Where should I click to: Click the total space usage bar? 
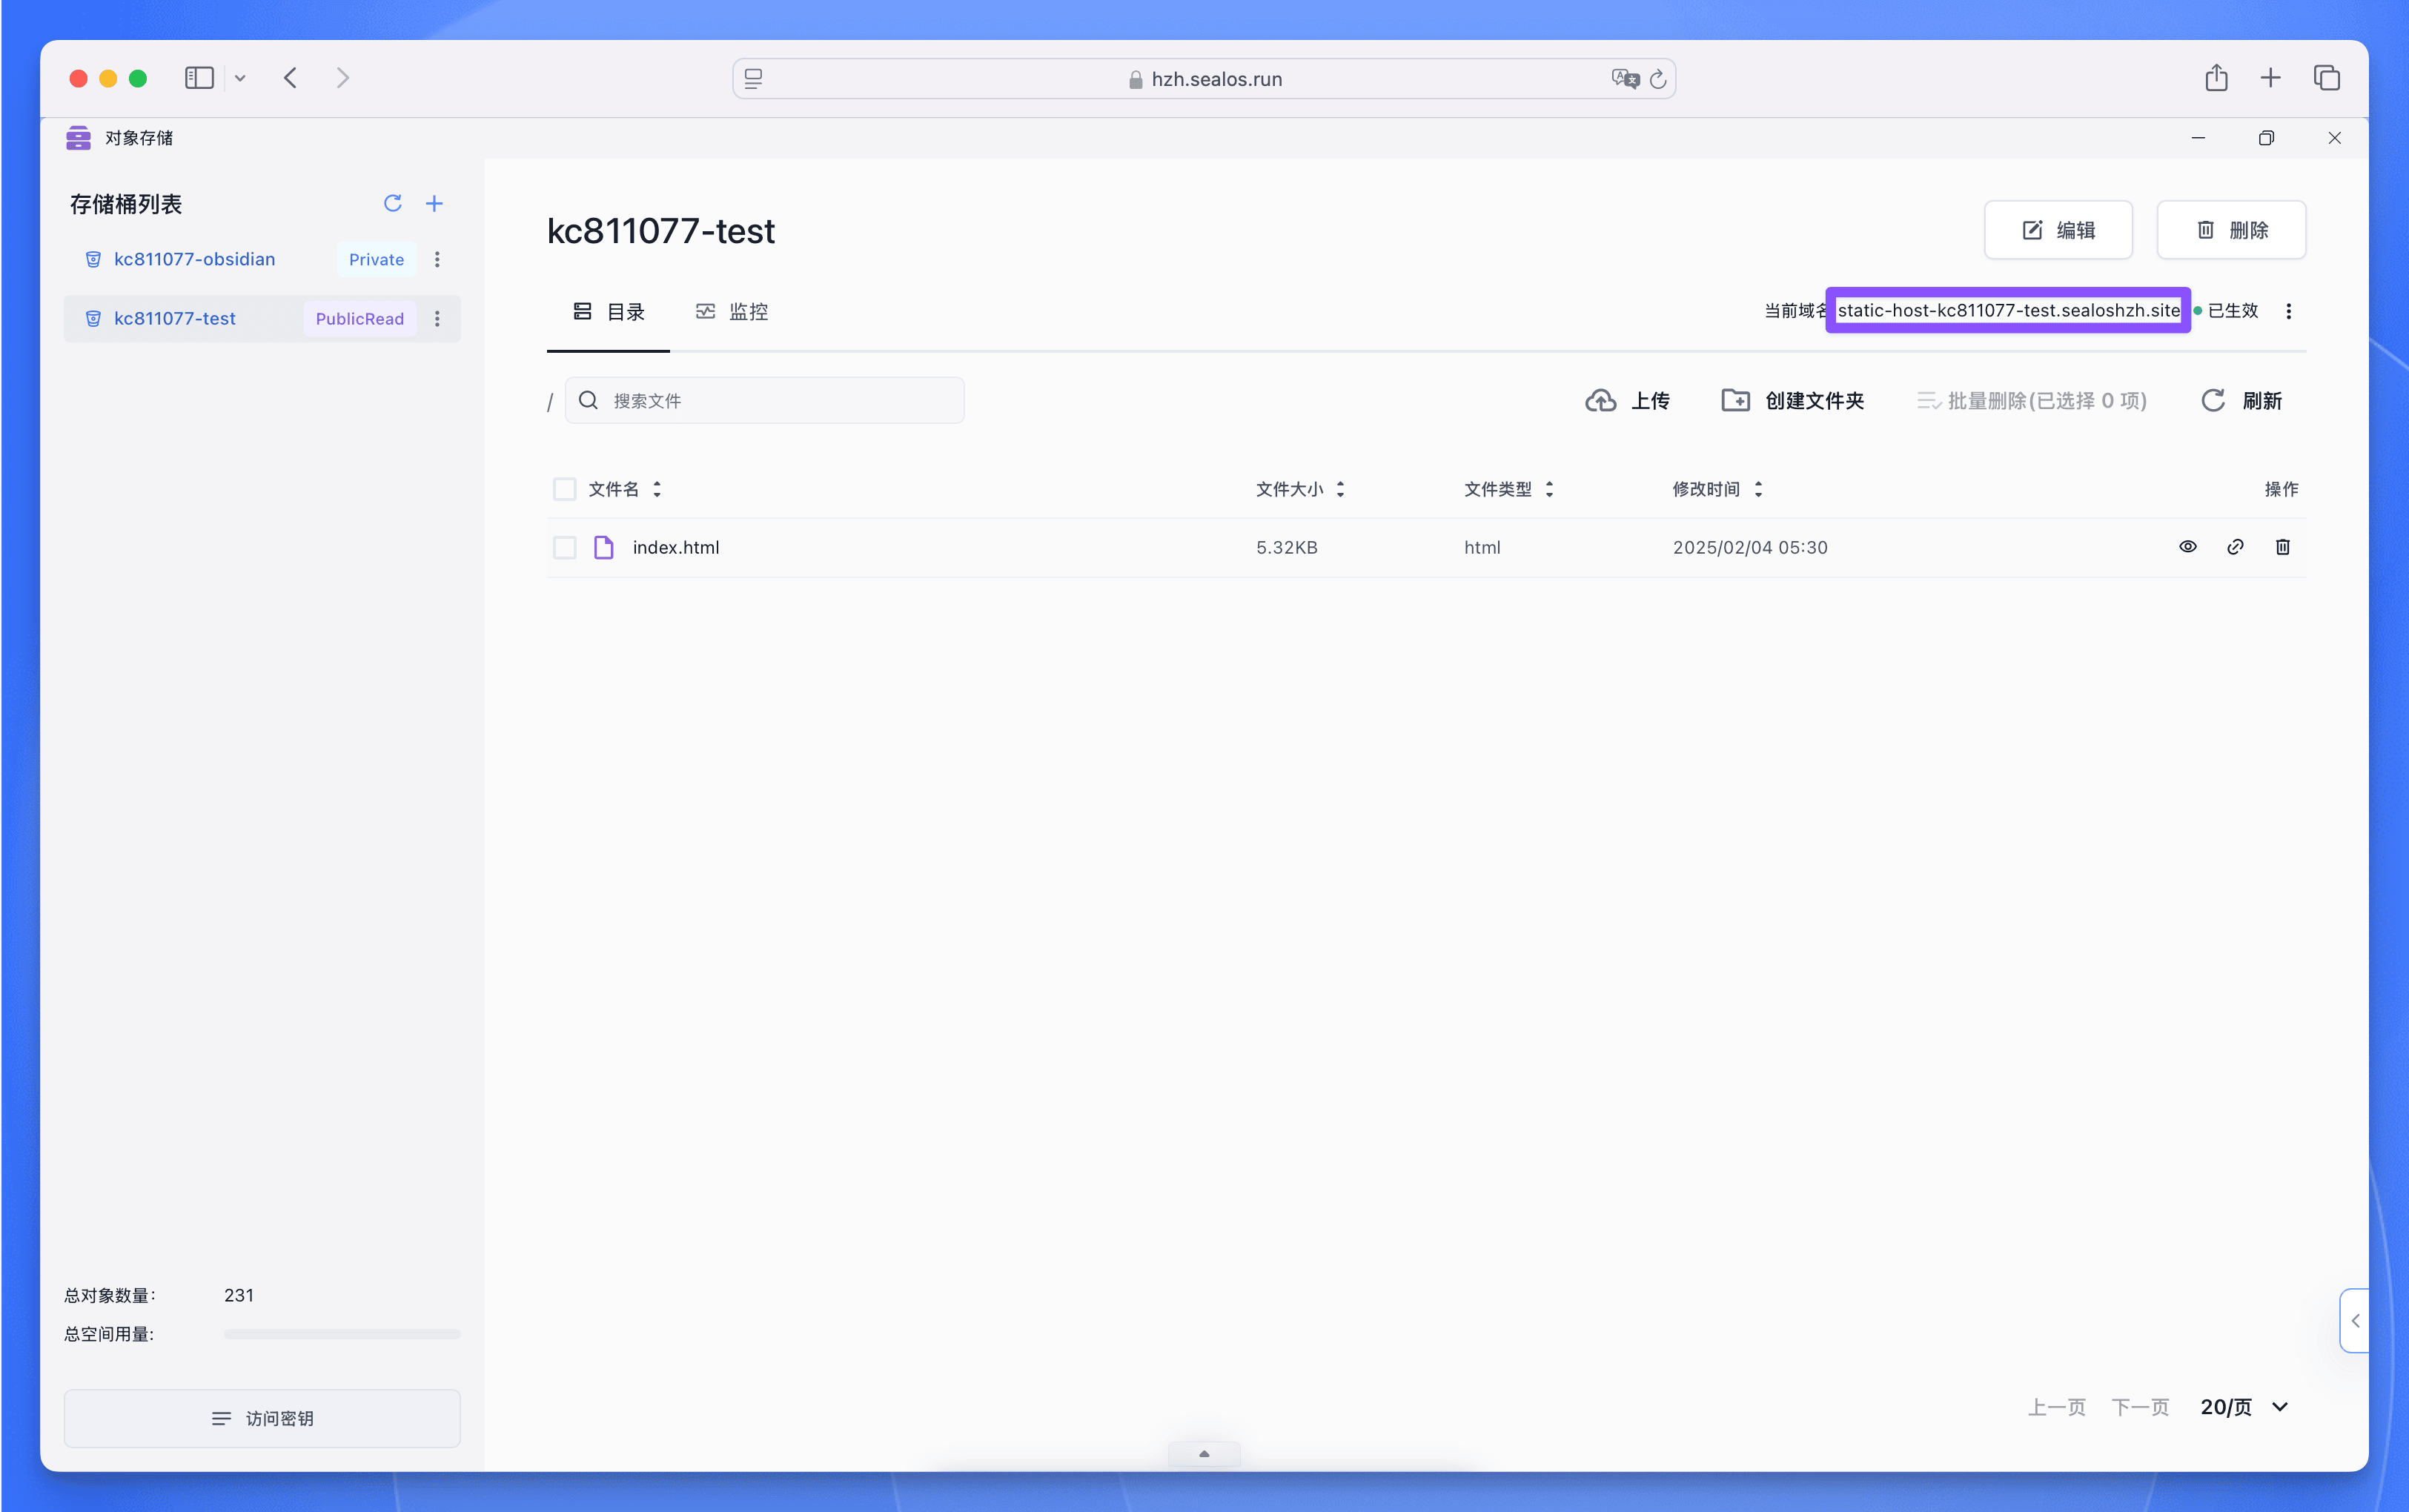click(x=342, y=1334)
